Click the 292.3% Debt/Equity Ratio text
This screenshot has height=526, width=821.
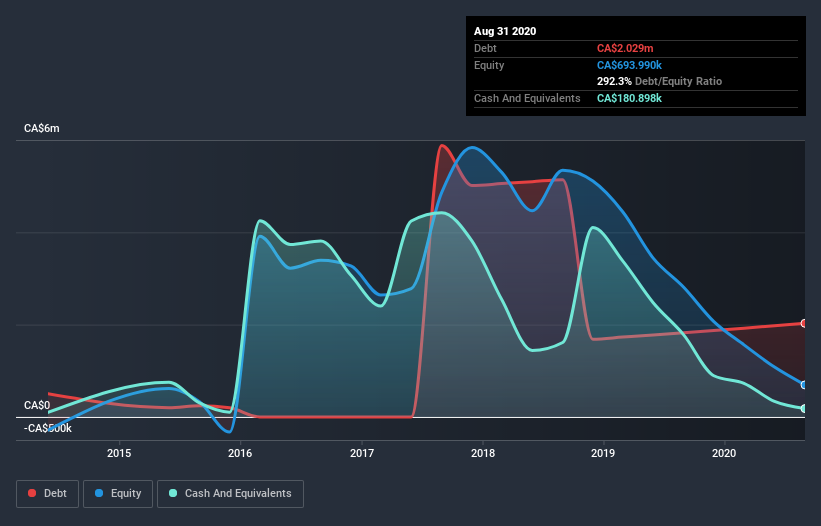pyautogui.click(x=659, y=81)
